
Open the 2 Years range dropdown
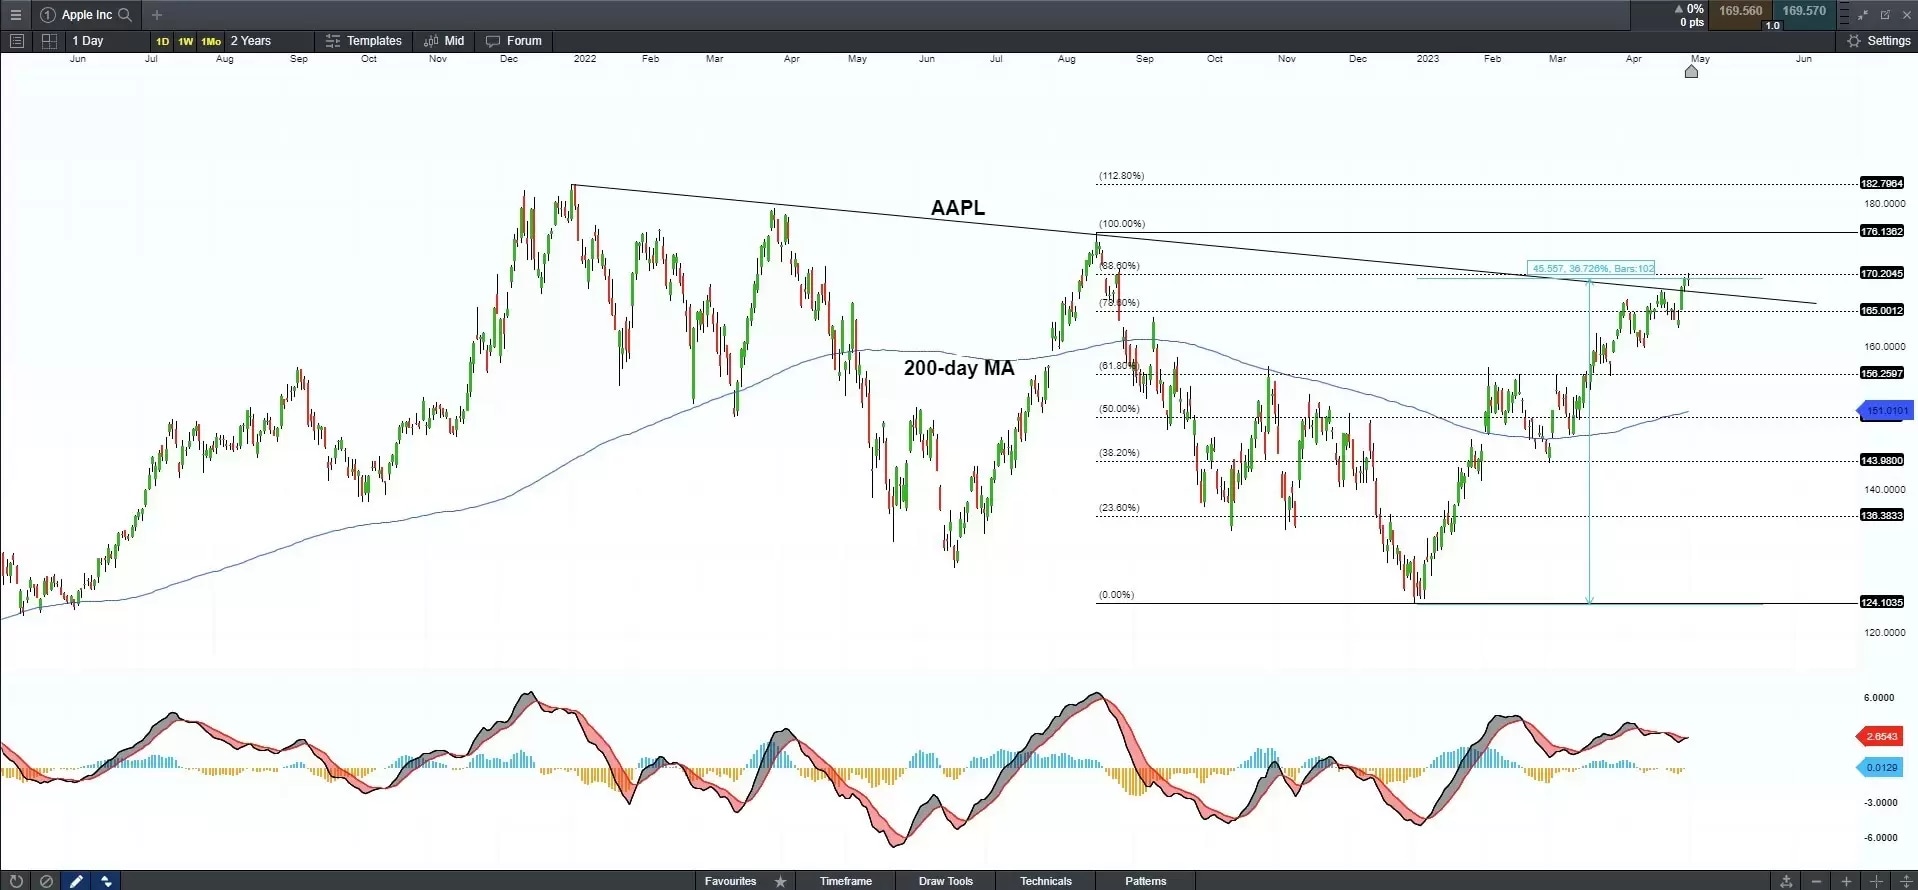[268, 41]
